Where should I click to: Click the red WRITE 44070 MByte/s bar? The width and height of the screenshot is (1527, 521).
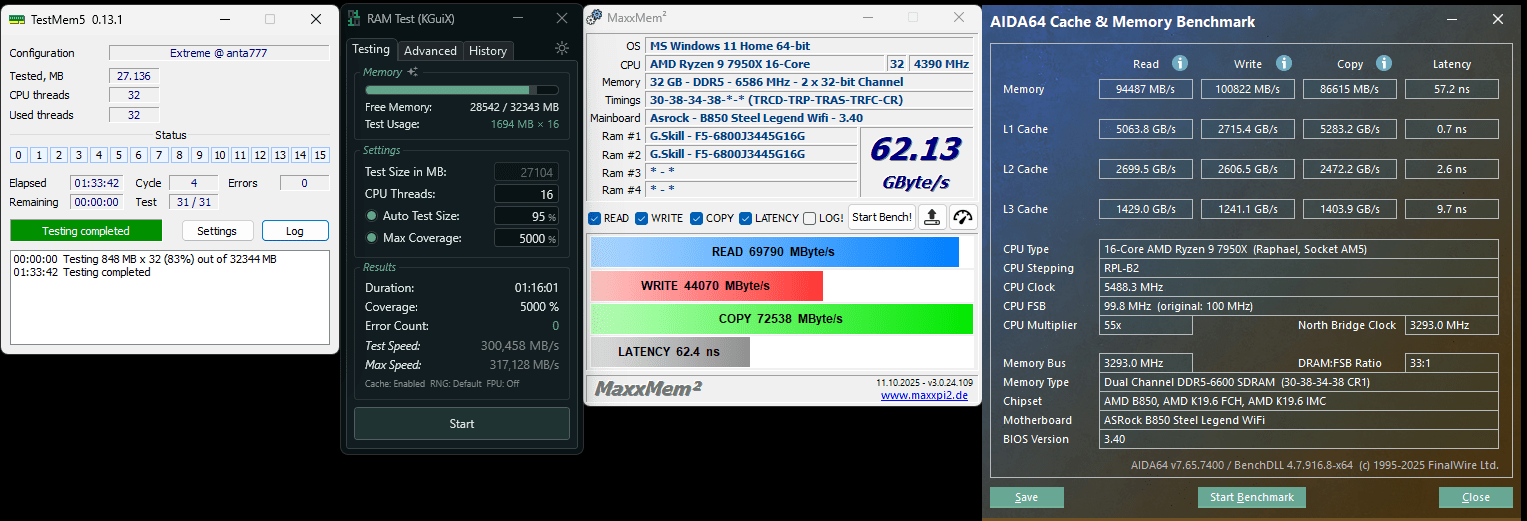706,285
